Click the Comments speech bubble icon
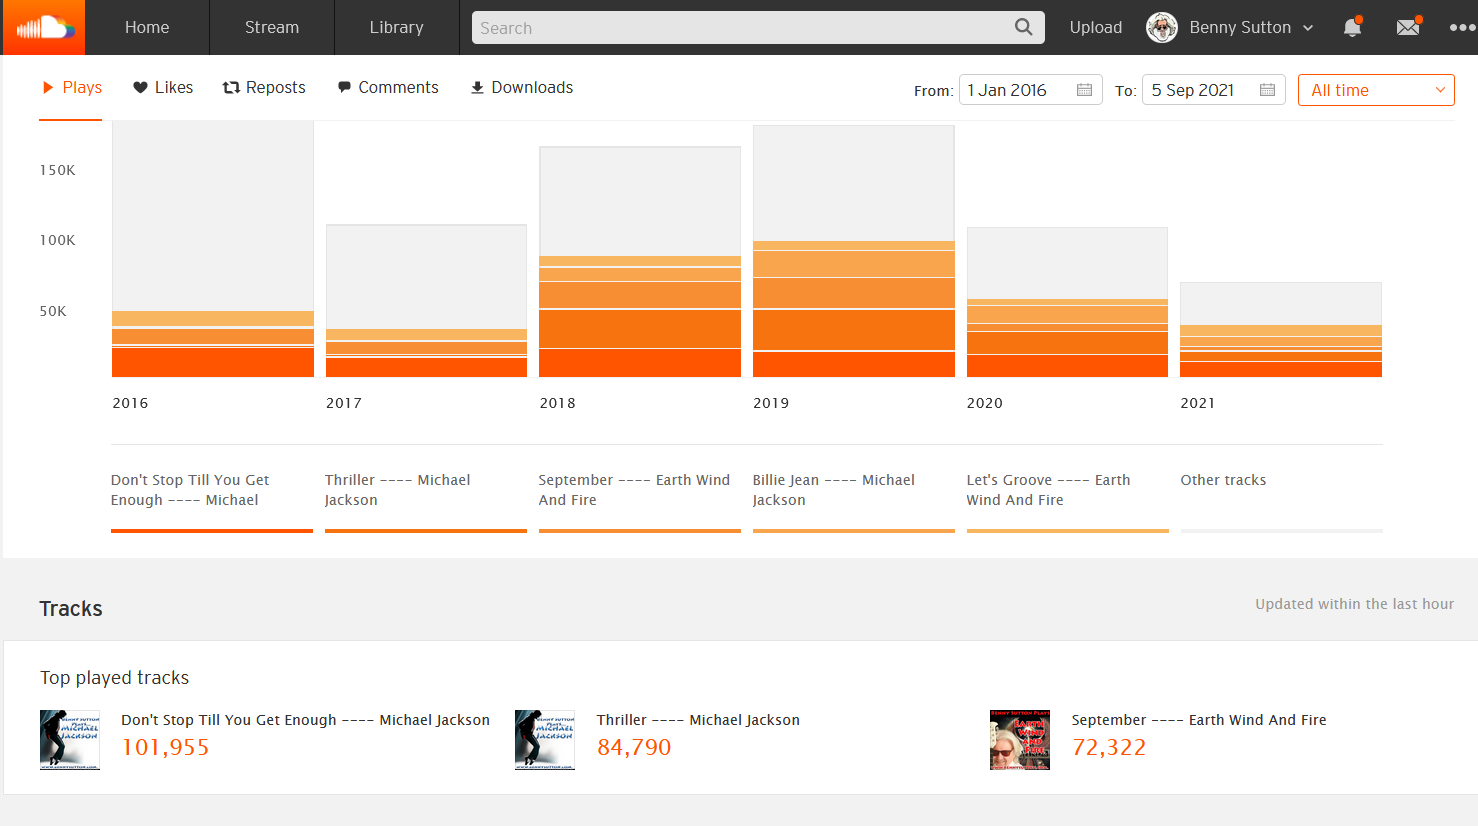The image size is (1478, 826). point(343,87)
